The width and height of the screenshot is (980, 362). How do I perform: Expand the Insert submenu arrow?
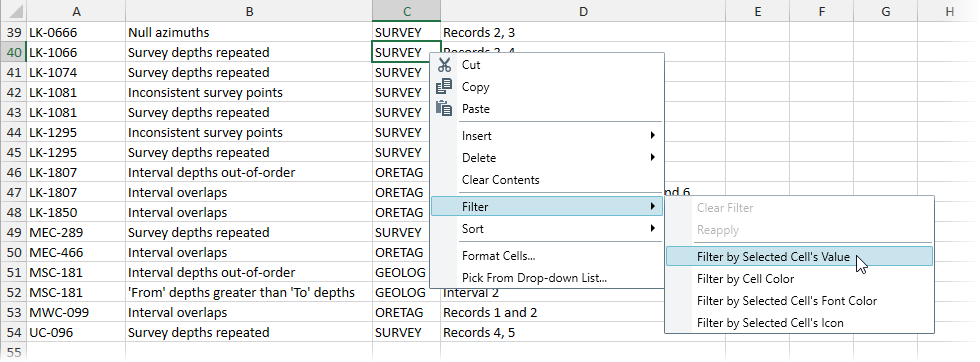pyautogui.click(x=652, y=135)
